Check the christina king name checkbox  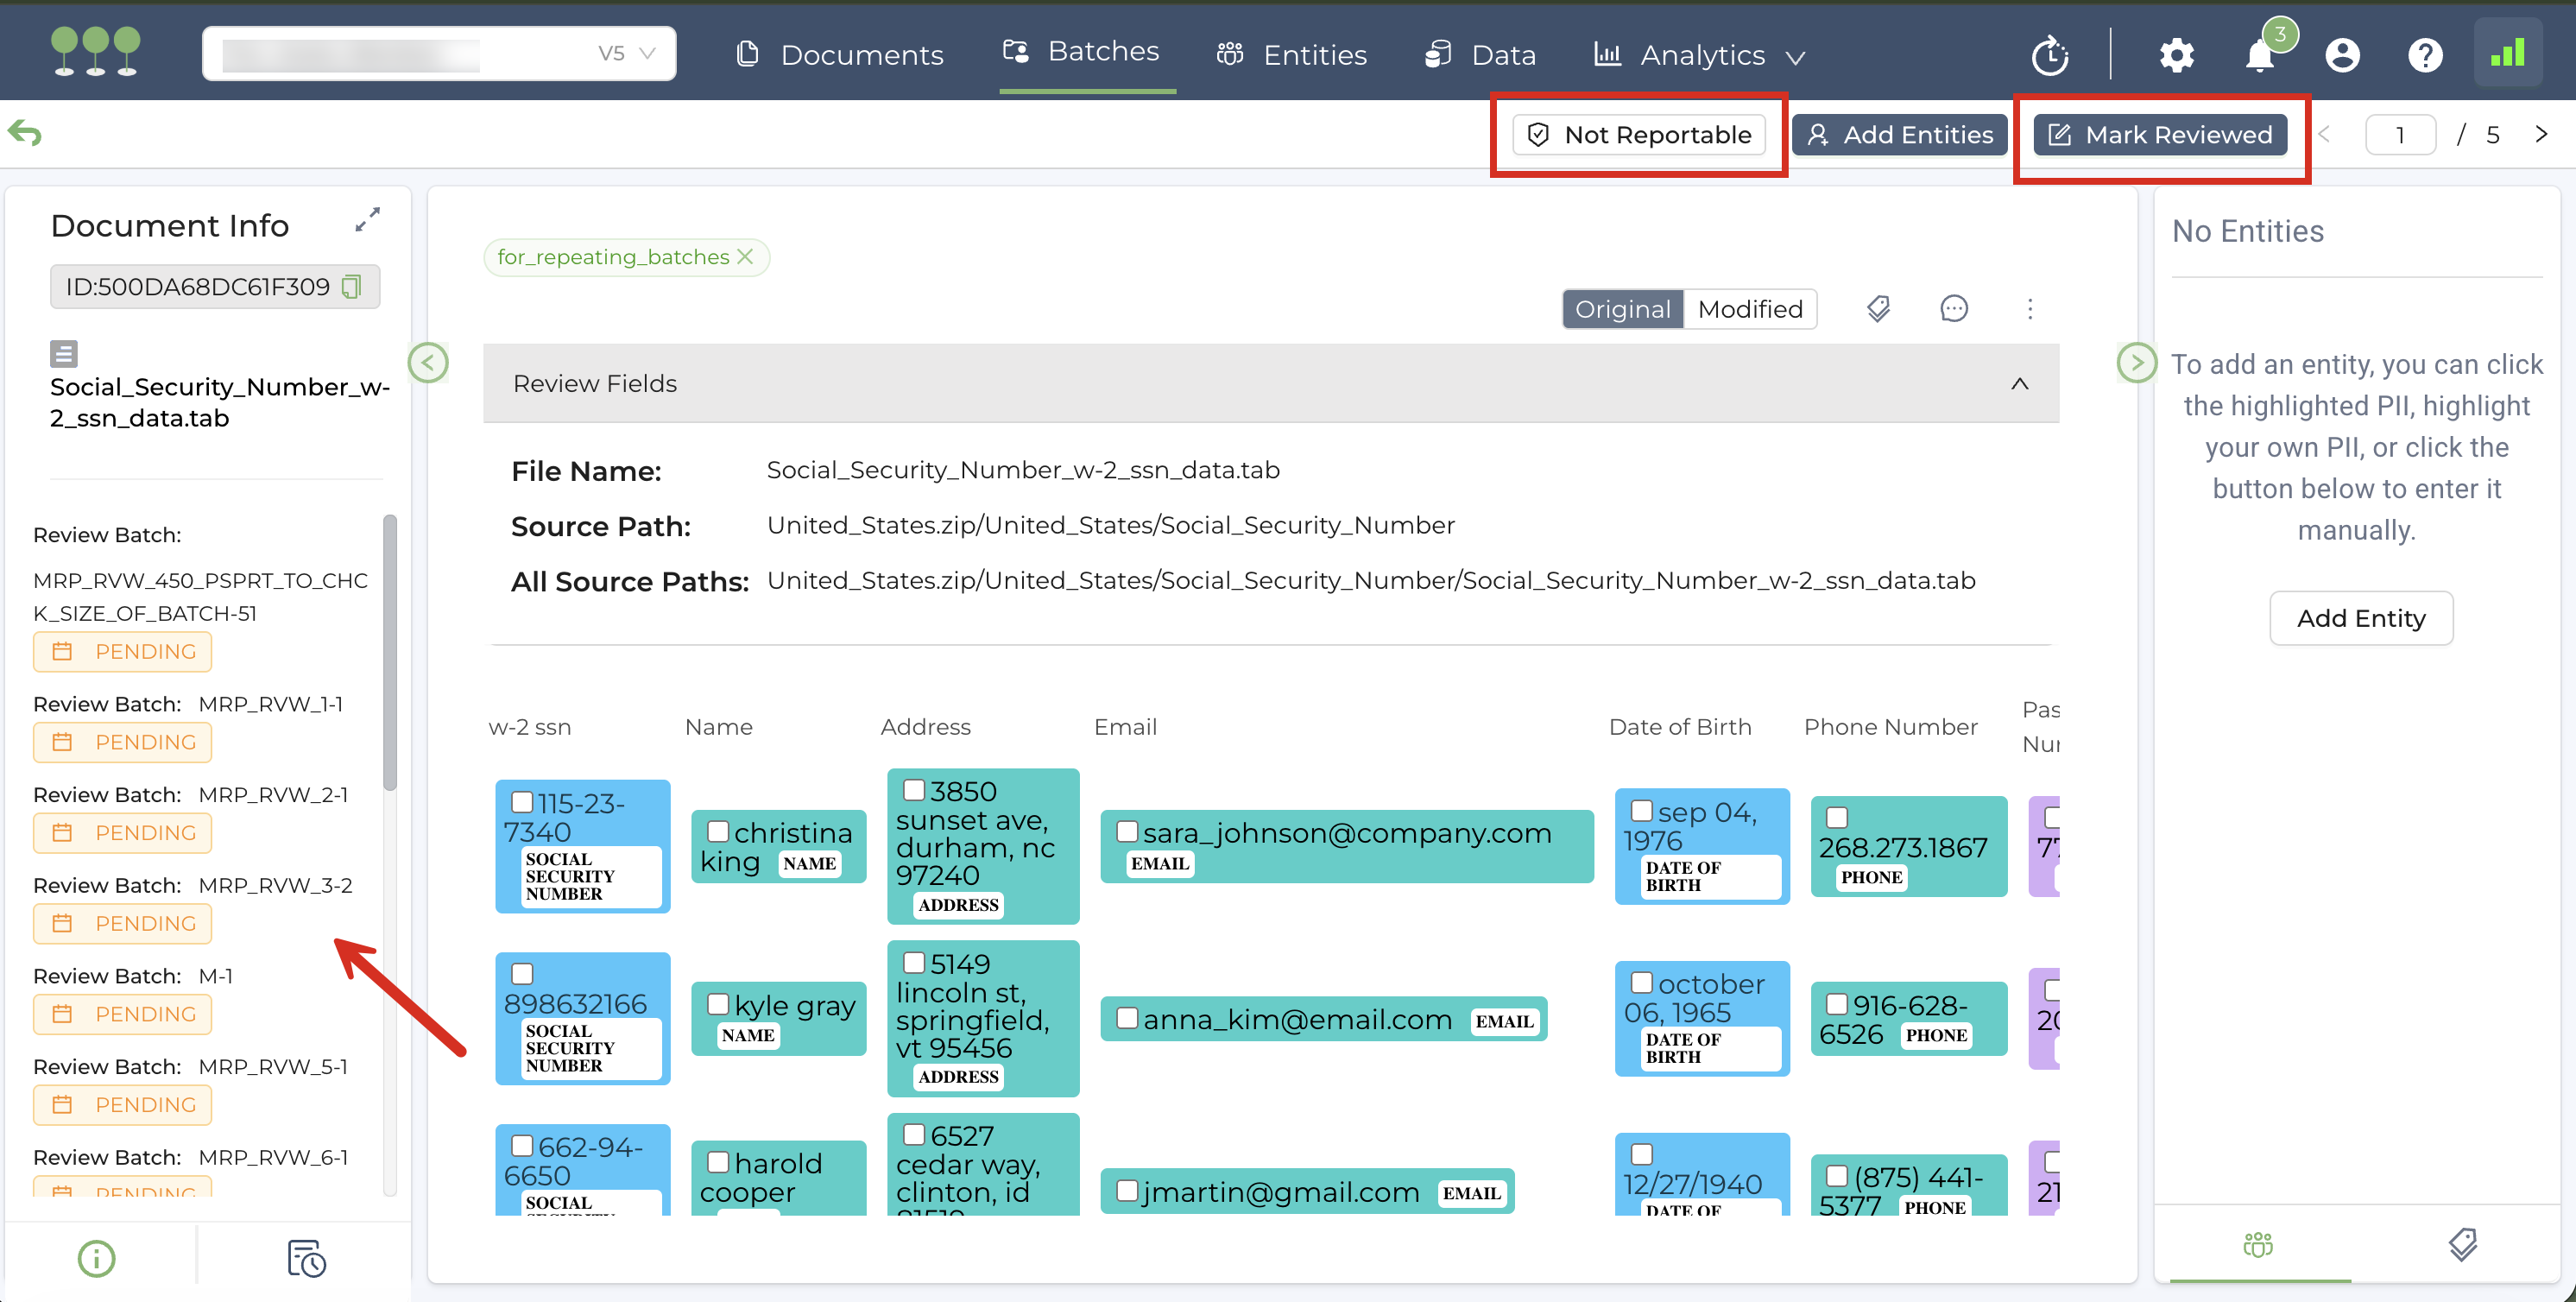(x=718, y=831)
